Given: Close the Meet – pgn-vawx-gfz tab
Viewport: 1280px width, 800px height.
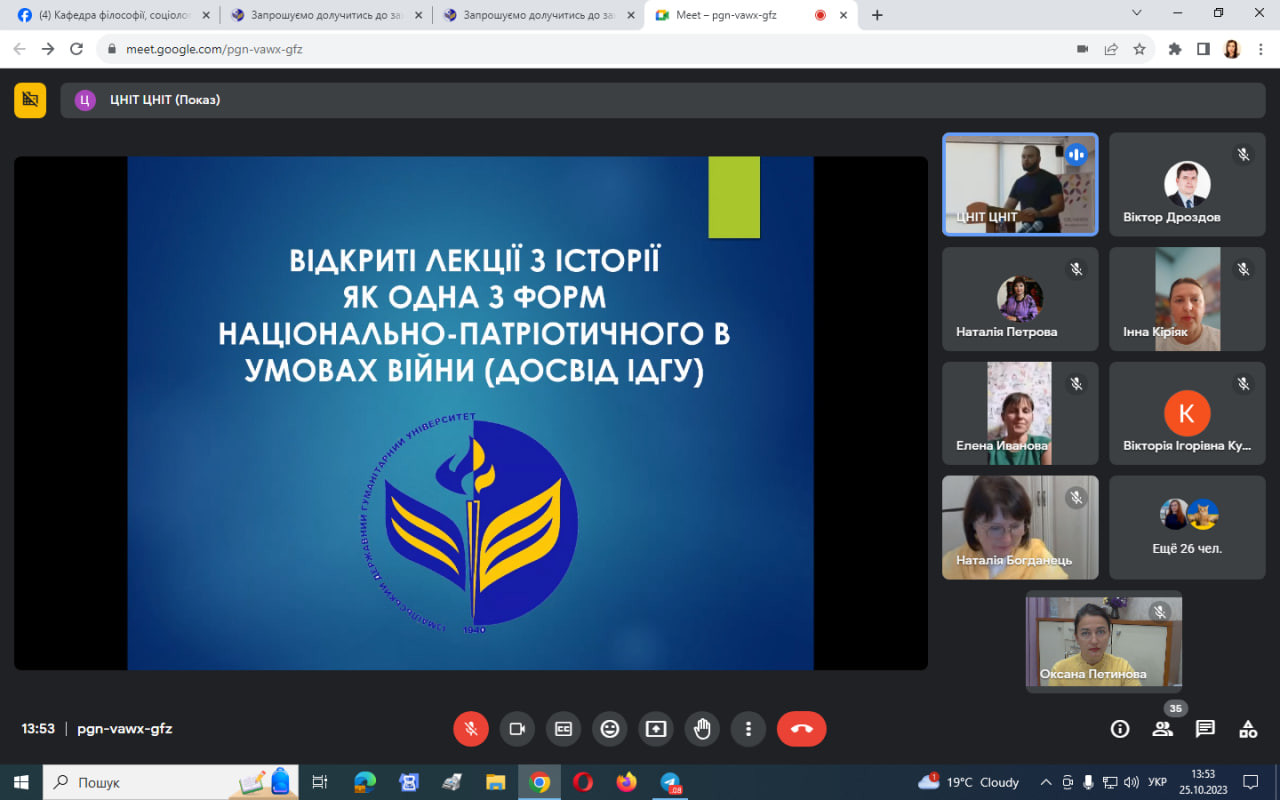Looking at the screenshot, I should point(844,15).
